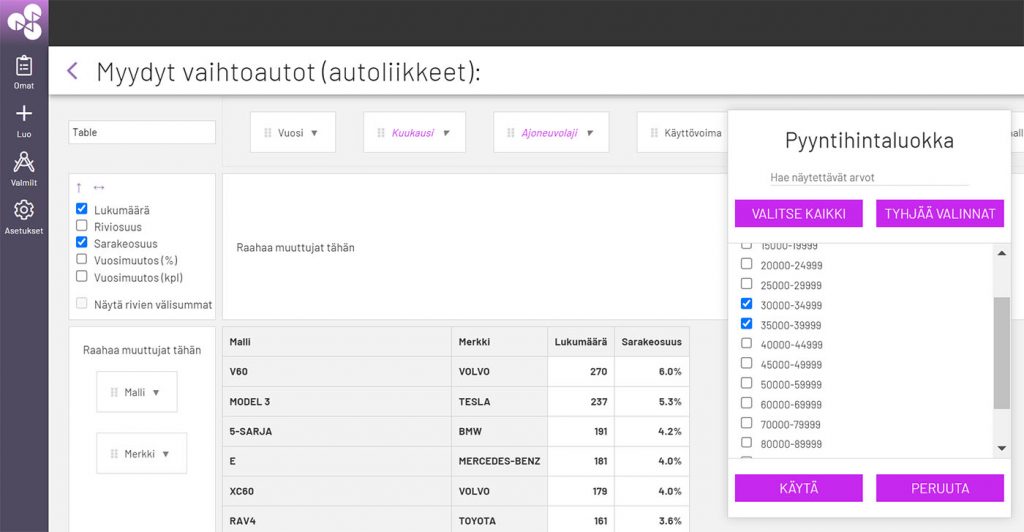The height and width of the screenshot is (532, 1024).
Task: Click the vertical sort arrow icon
Action: pyautogui.click(x=80, y=188)
